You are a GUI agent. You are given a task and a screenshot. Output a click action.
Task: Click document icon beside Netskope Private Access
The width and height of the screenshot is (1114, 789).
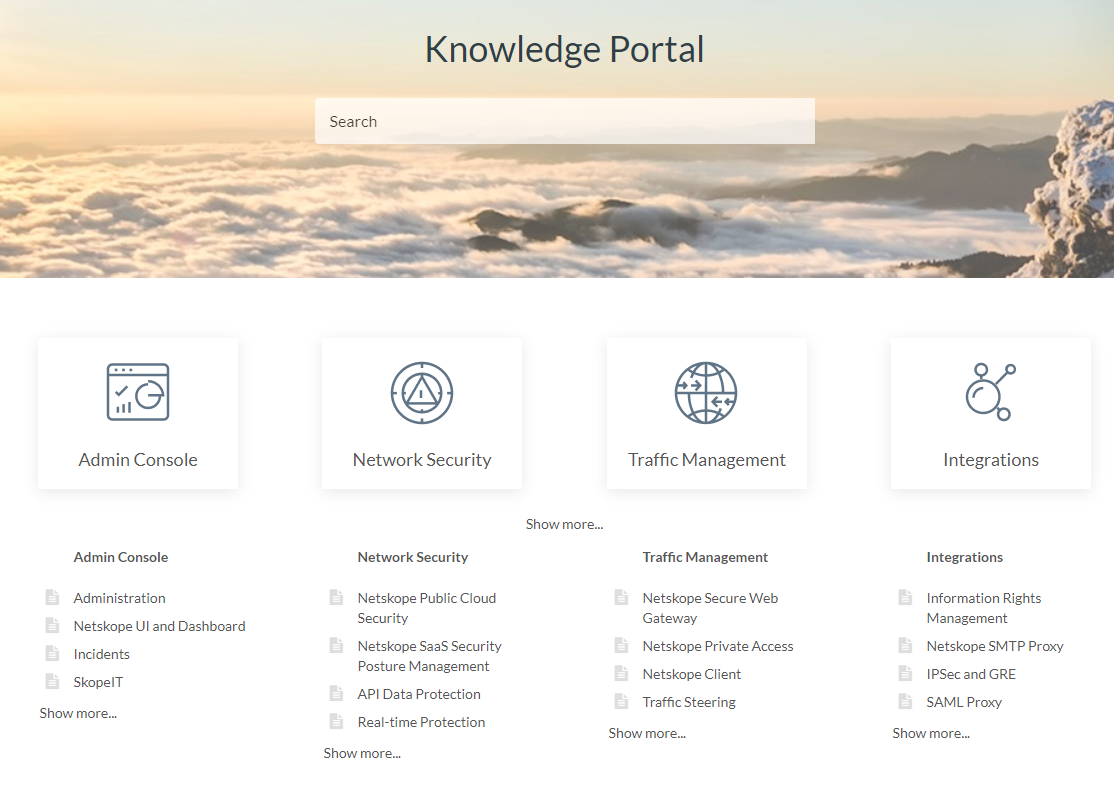tap(622, 645)
